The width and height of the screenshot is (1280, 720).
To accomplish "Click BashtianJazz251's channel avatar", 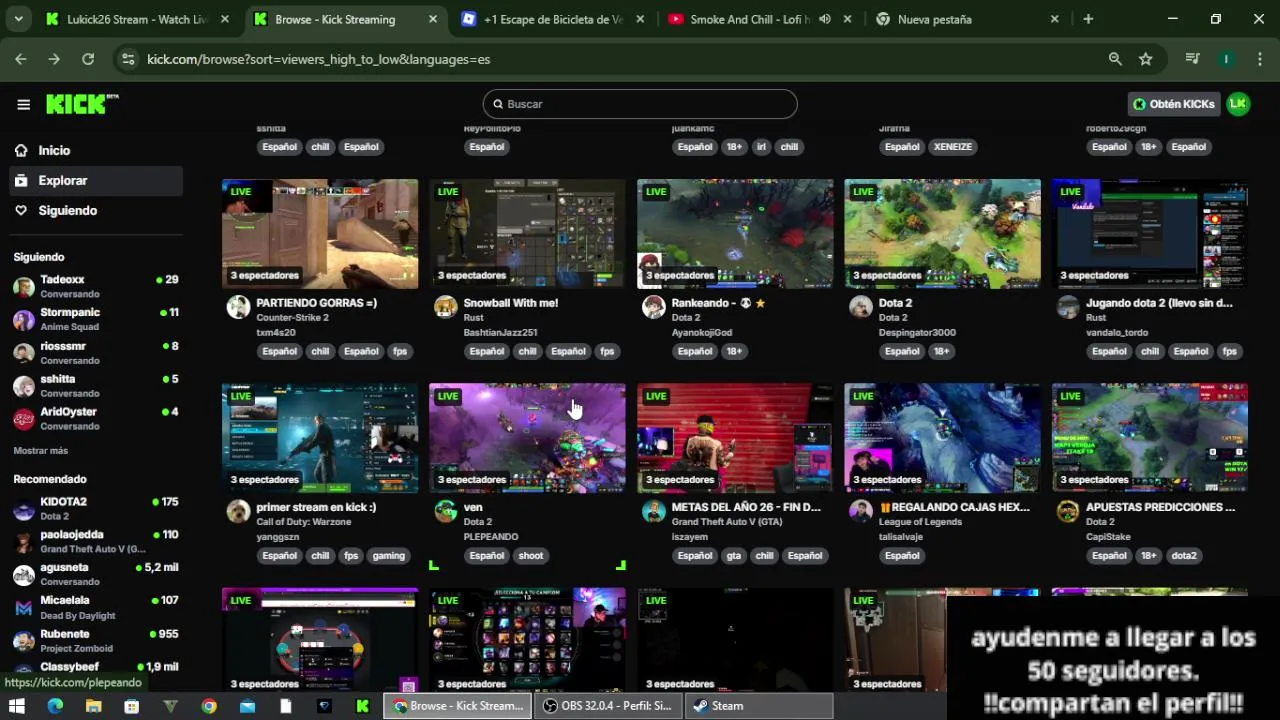I will (446, 307).
